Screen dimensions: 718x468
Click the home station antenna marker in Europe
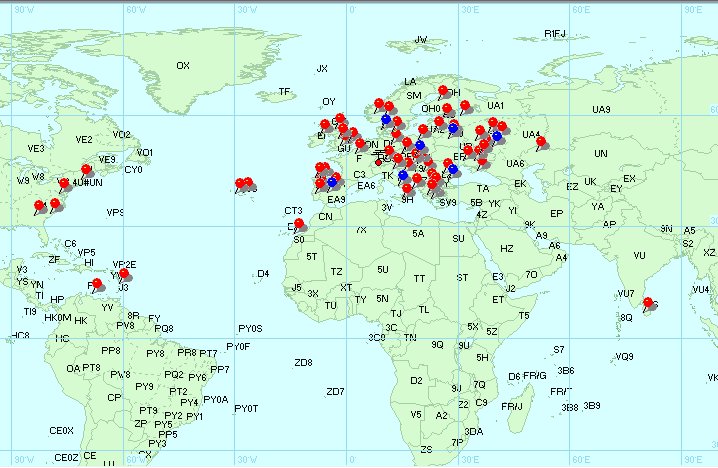379,156
